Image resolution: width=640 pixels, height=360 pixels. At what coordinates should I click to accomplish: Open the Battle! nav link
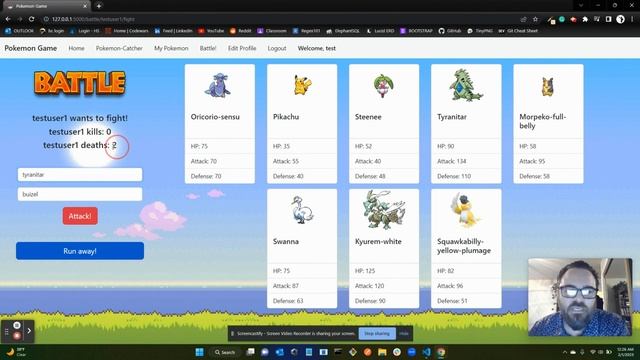coord(208,48)
